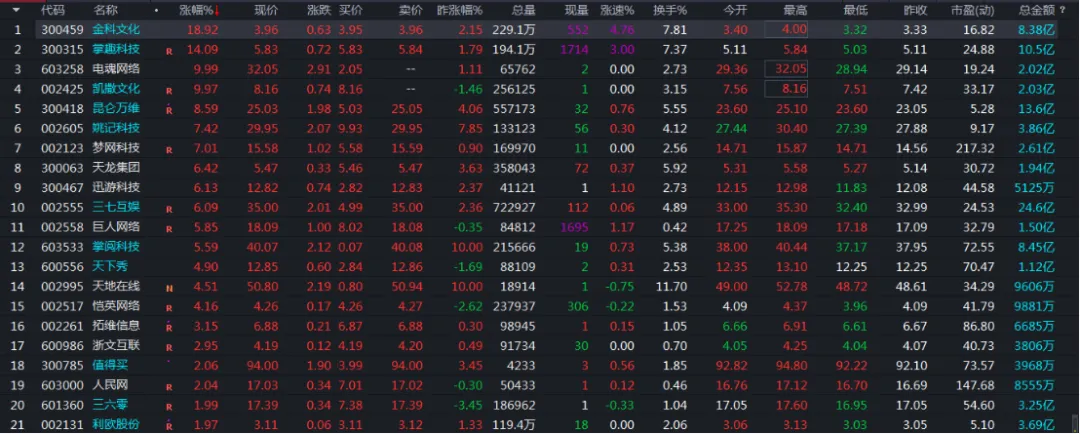Select stock 姚记科技 in the name column
Viewport: 1080px width, 434px height.
(x=116, y=129)
